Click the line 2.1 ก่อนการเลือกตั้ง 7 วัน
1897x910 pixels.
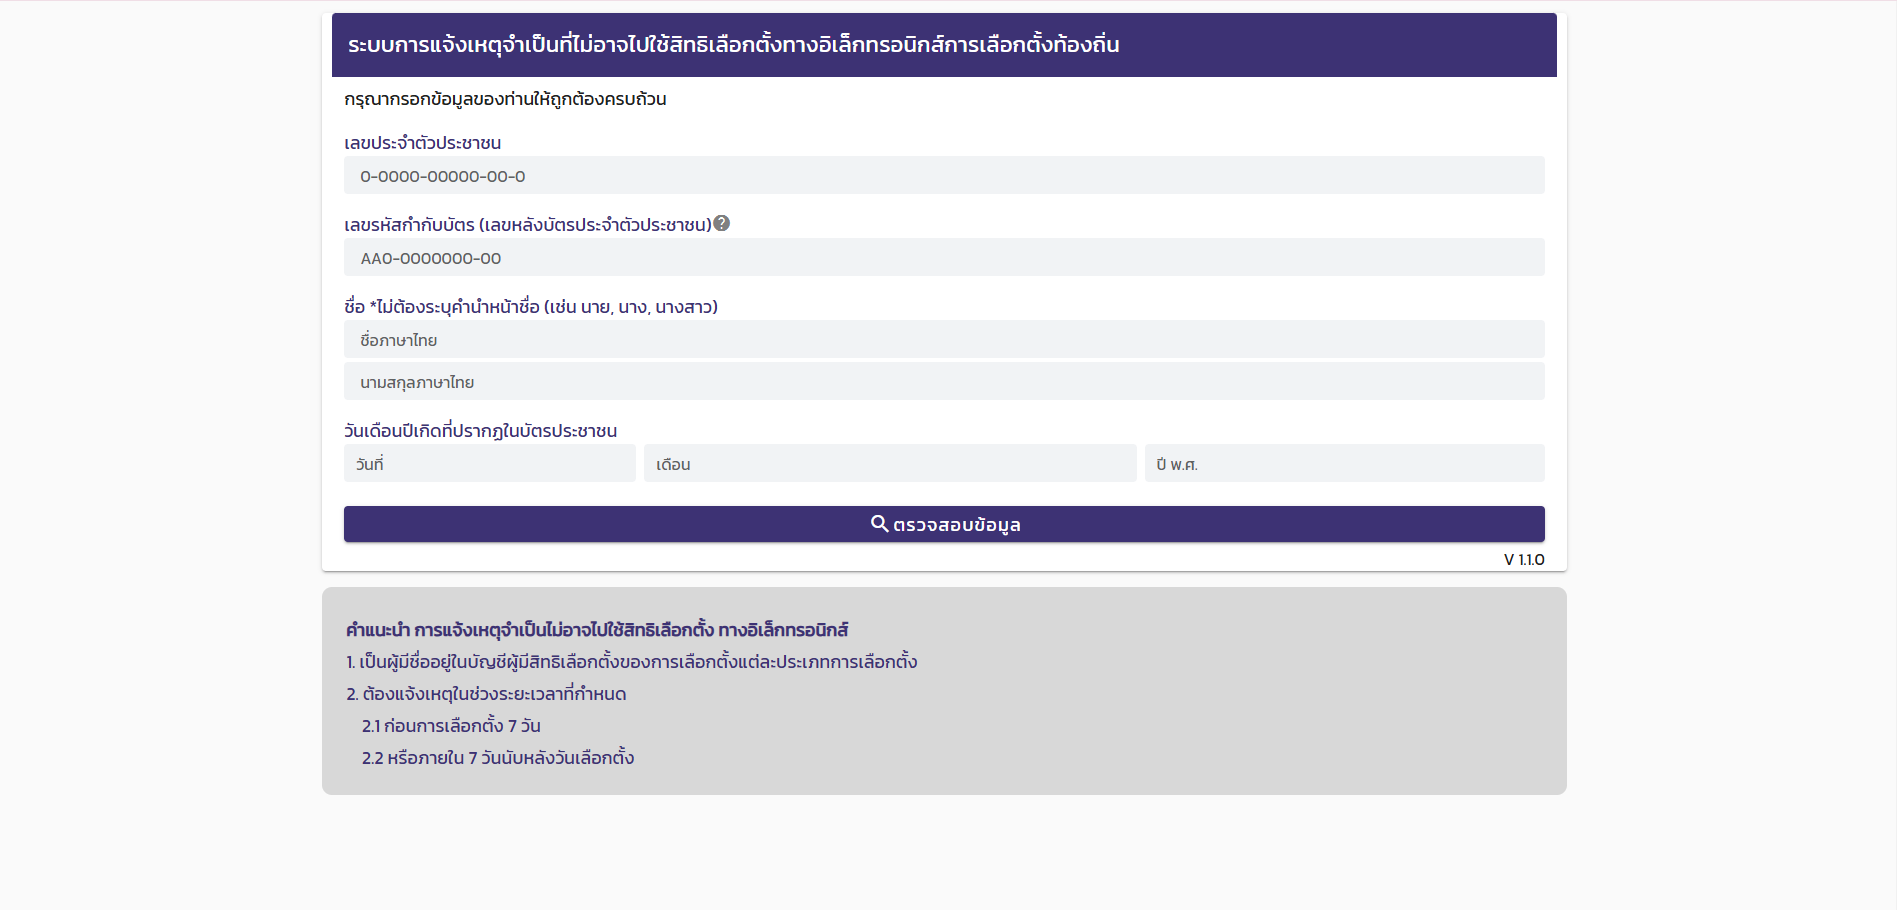[451, 726]
